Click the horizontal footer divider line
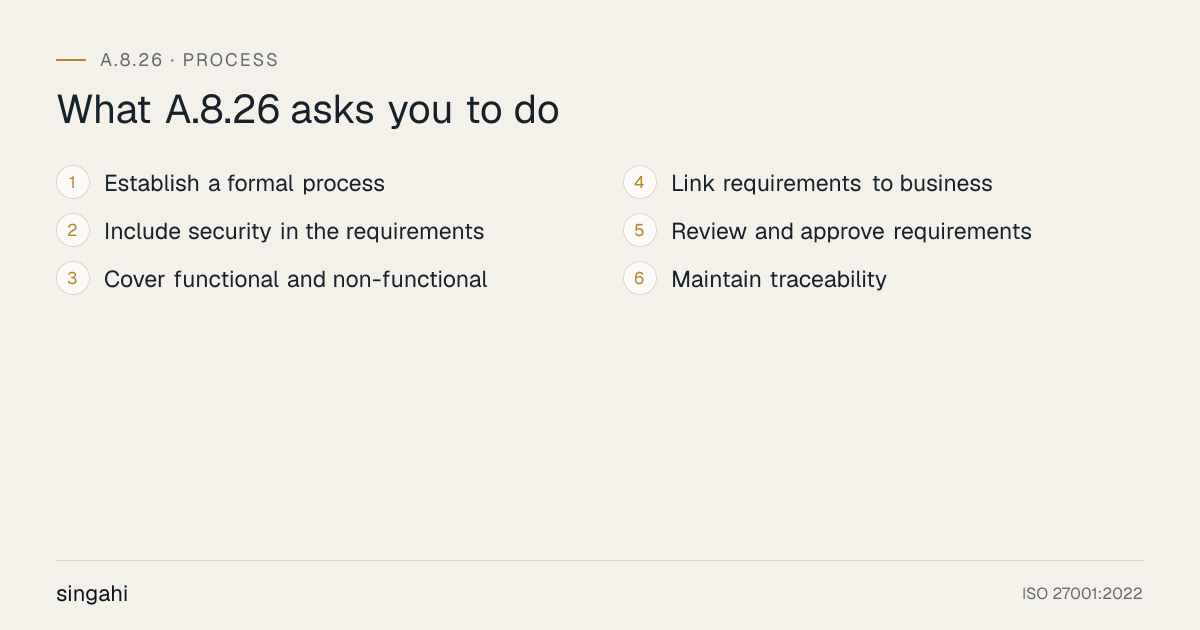1200x630 pixels. pyautogui.click(x=600, y=560)
